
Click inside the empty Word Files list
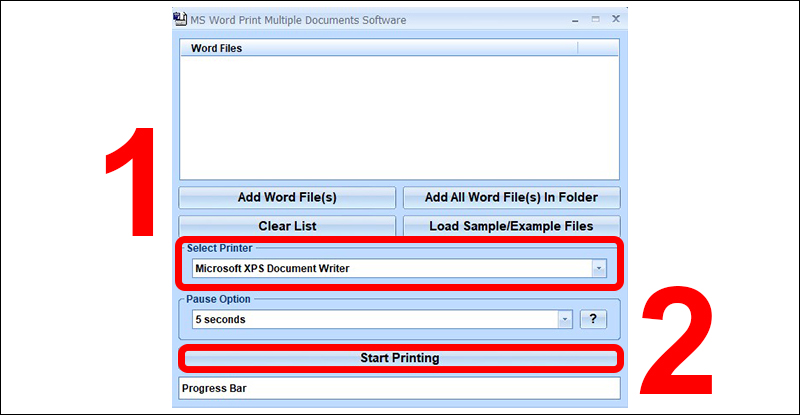click(400, 115)
